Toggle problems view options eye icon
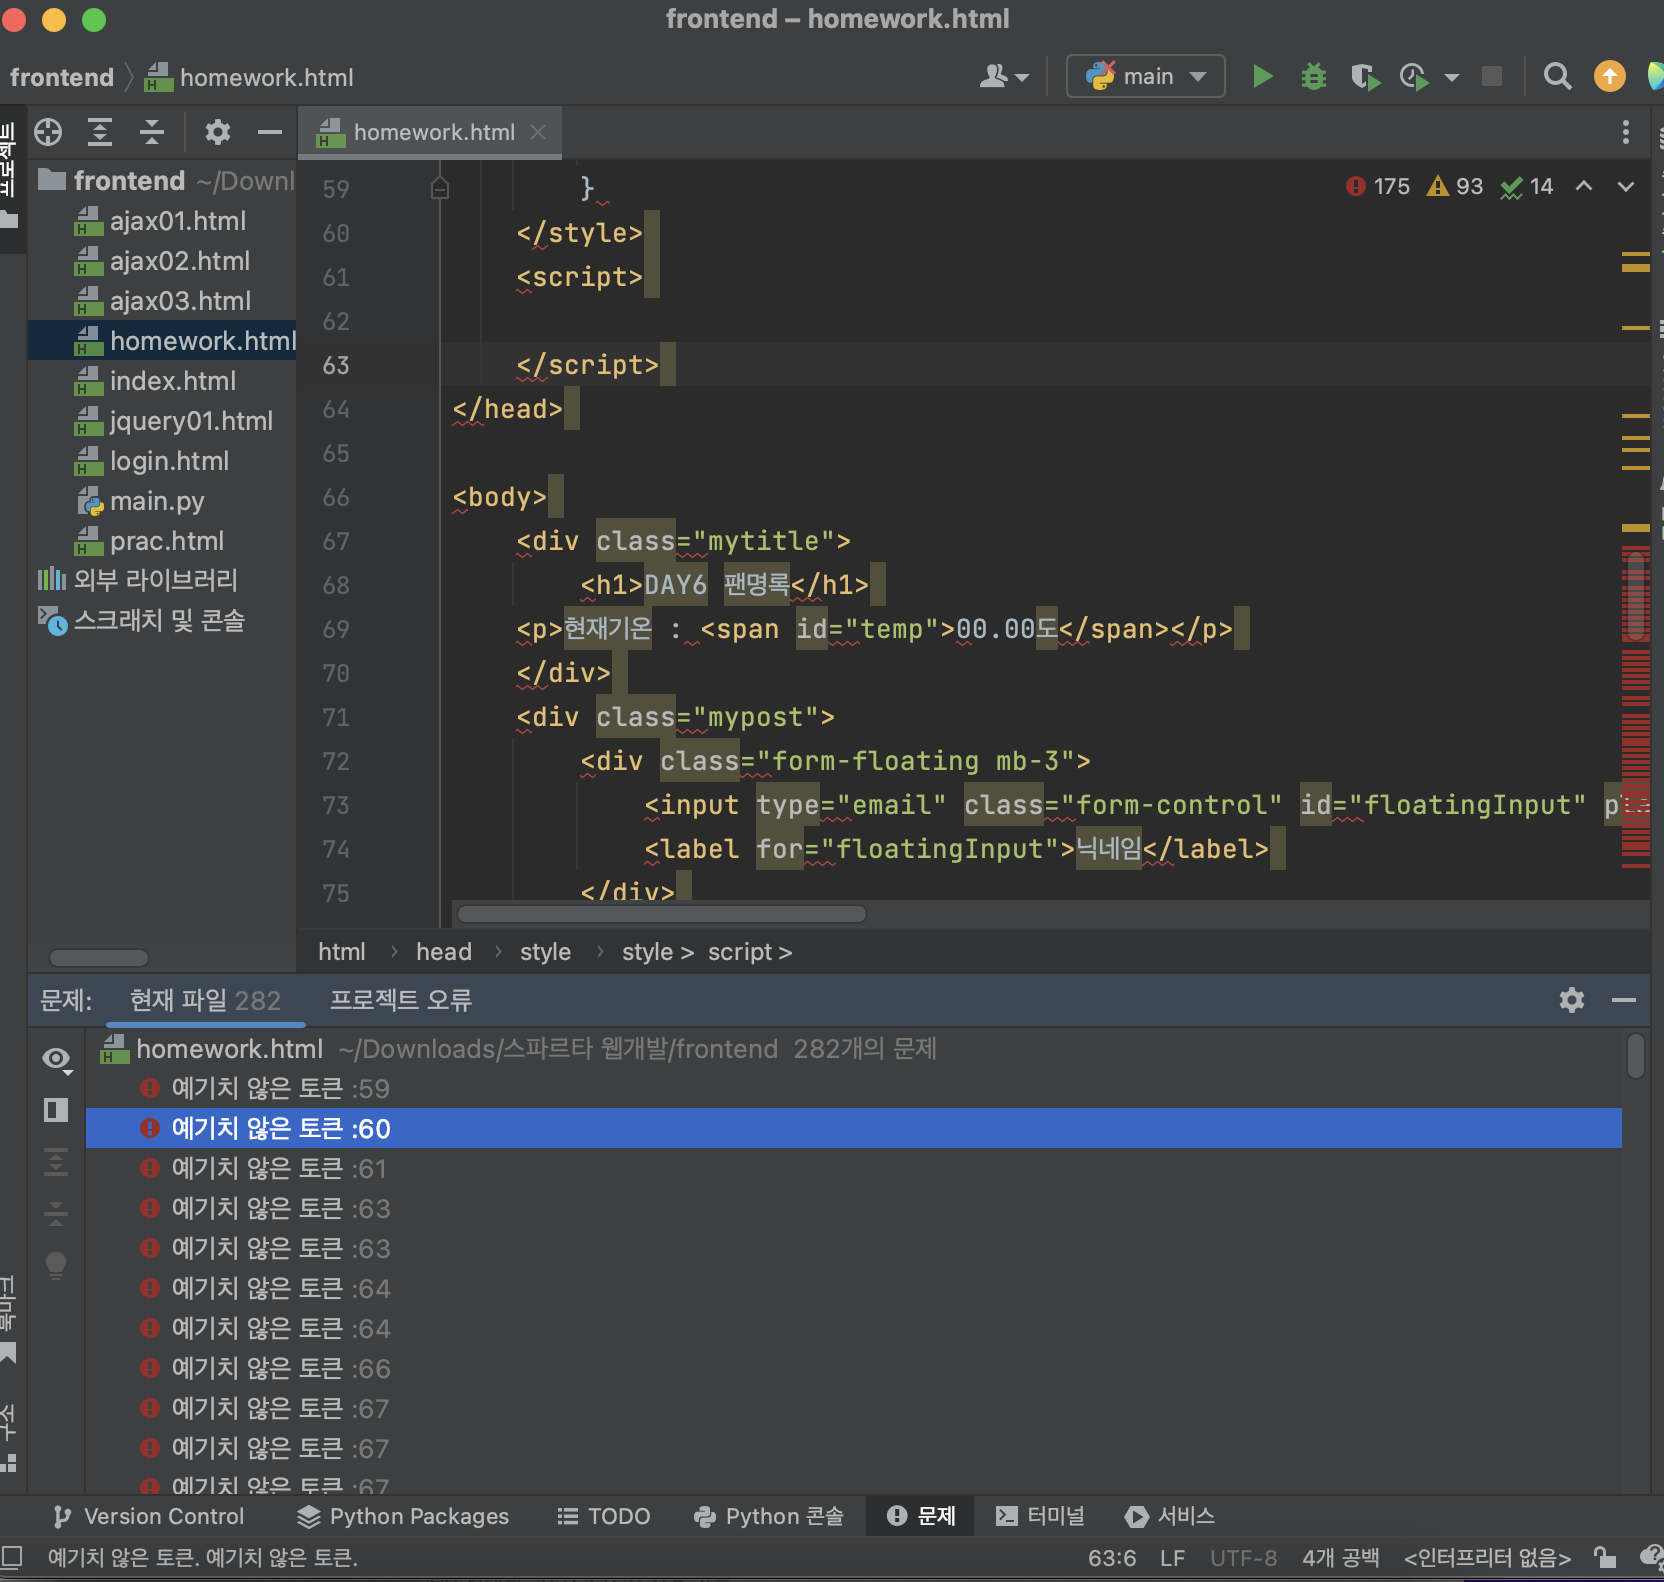The width and height of the screenshot is (1664, 1582). point(57,1059)
